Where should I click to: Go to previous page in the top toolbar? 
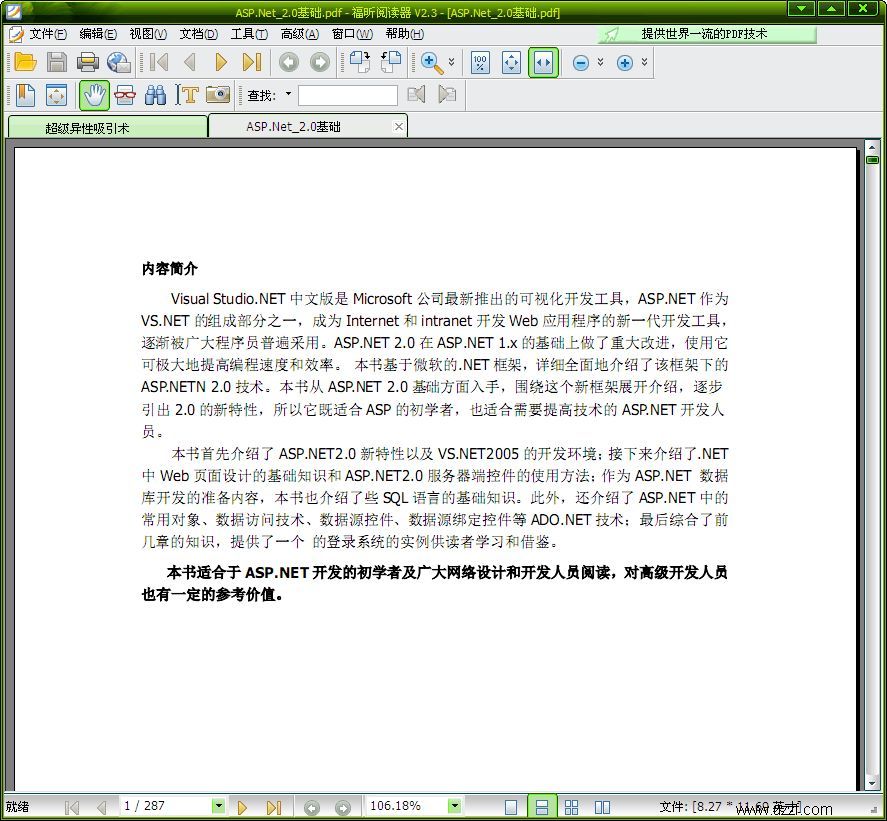point(190,62)
